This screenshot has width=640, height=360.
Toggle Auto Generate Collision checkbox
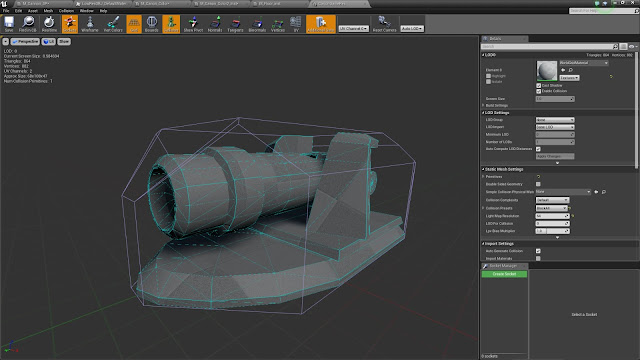pos(538,251)
